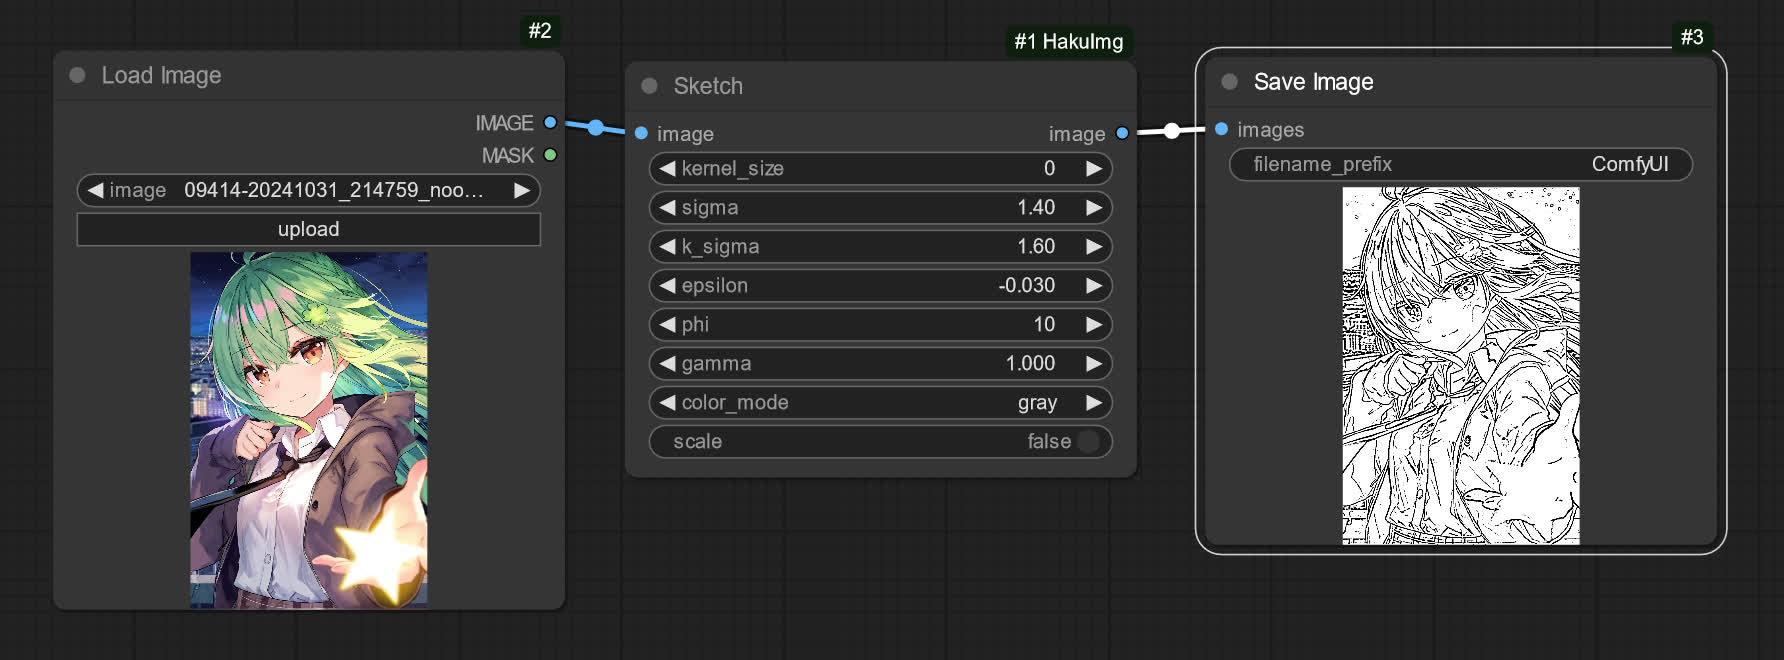Click the green-haired girl preview image
Image resolution: width=1784 pixels, height=660 pixels.
click(309, 430)
